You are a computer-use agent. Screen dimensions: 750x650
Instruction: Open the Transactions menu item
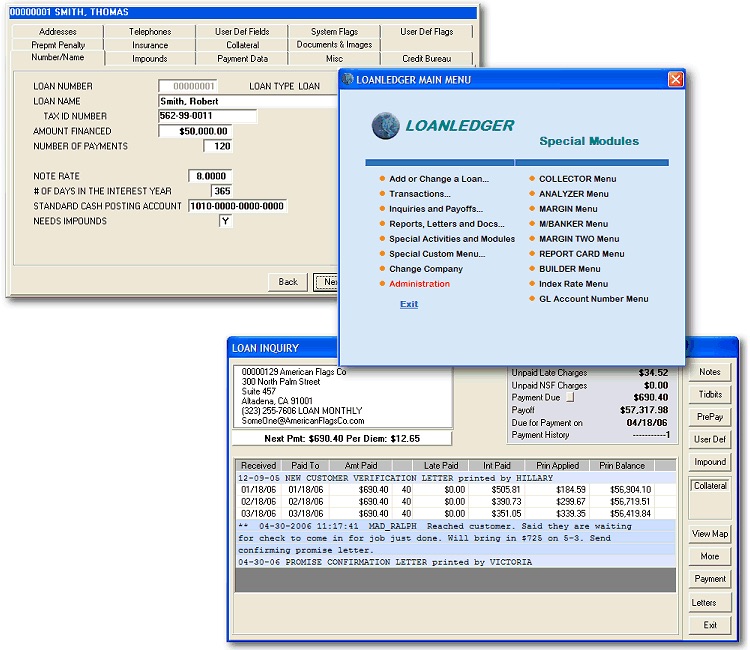[419, 194]
